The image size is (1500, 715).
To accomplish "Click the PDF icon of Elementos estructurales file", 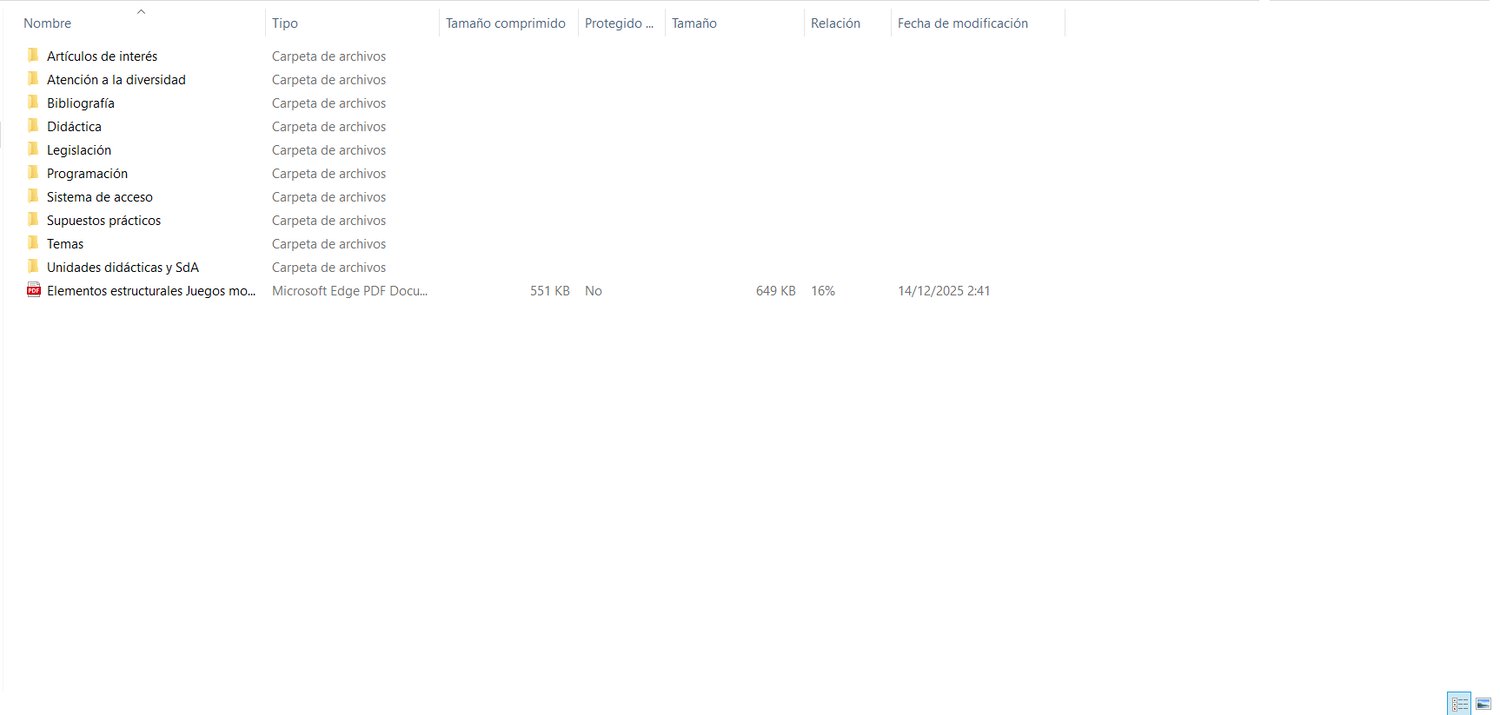I will pyautogui.click(x=34, y=290).
